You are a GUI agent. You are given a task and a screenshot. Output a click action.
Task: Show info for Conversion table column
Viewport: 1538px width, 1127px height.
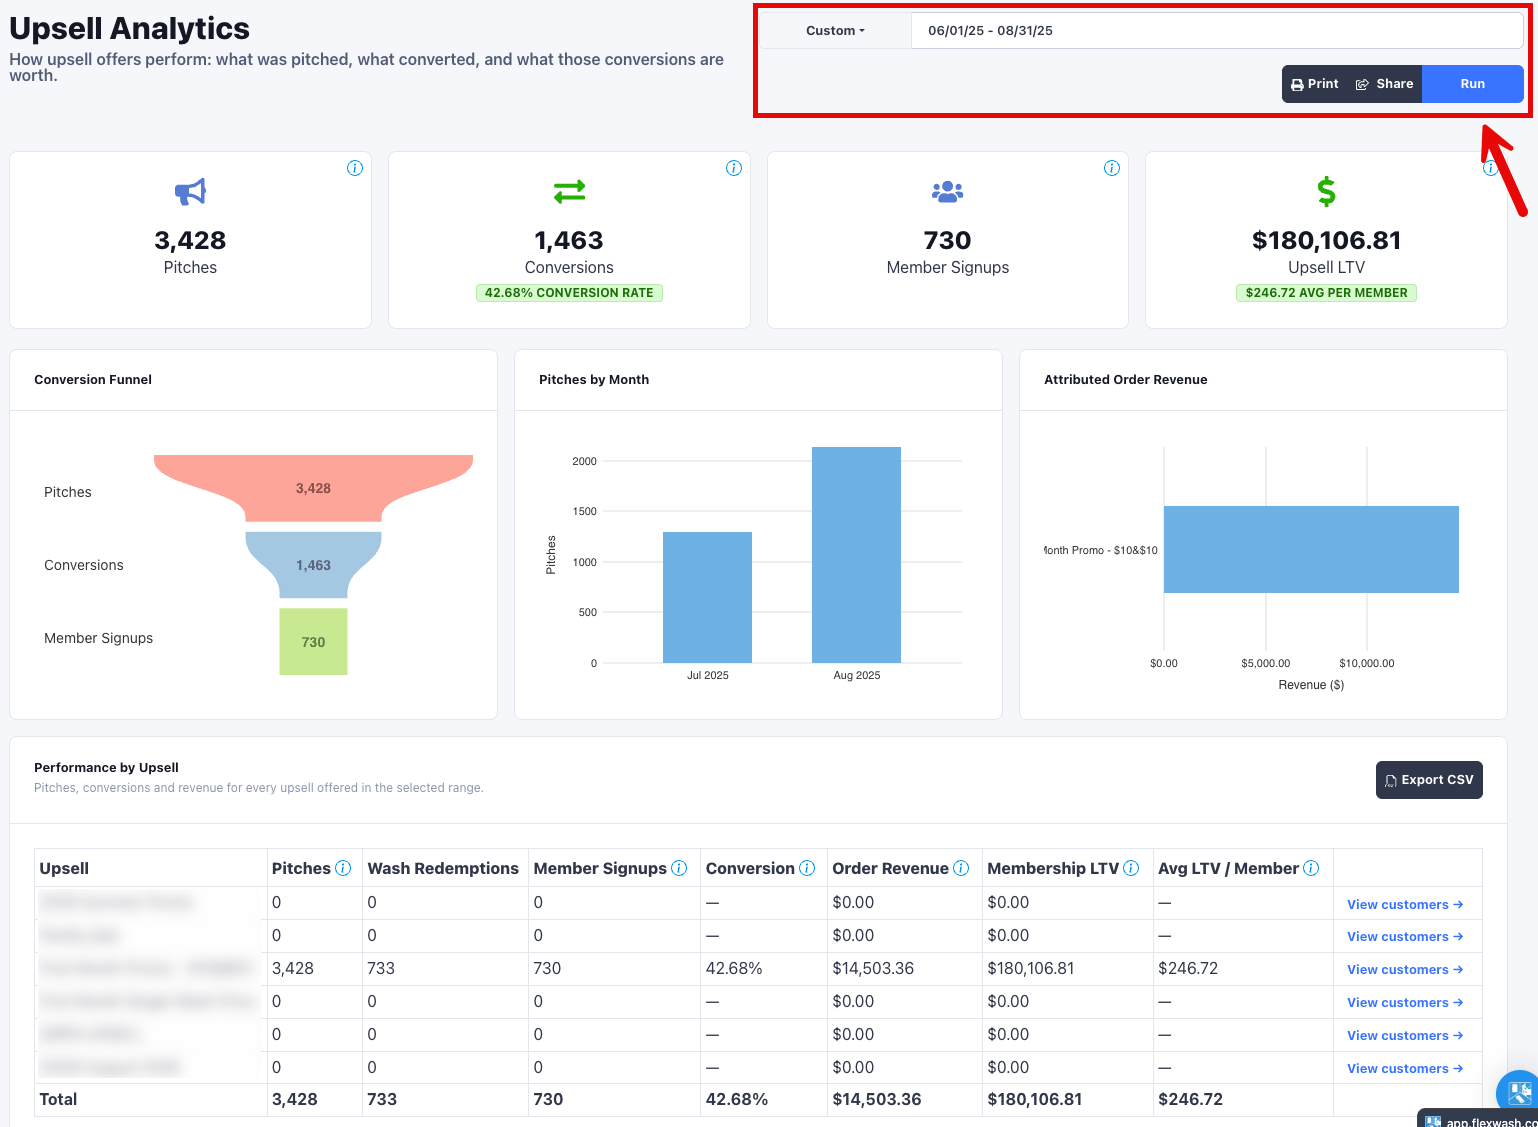tap(807, 868)
